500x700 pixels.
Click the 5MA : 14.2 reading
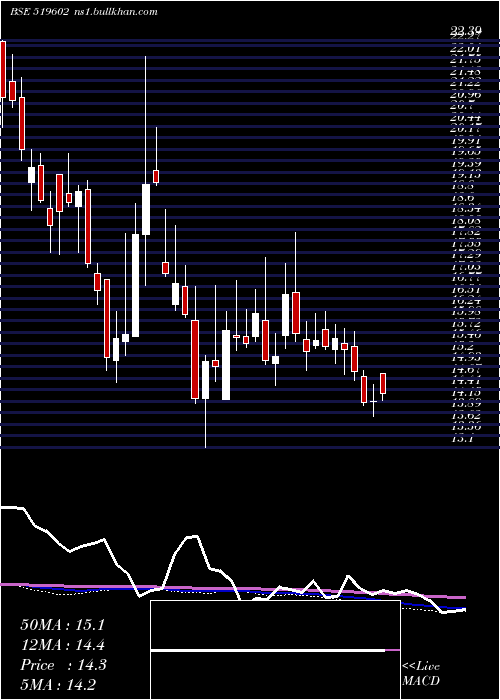(58, 685)
